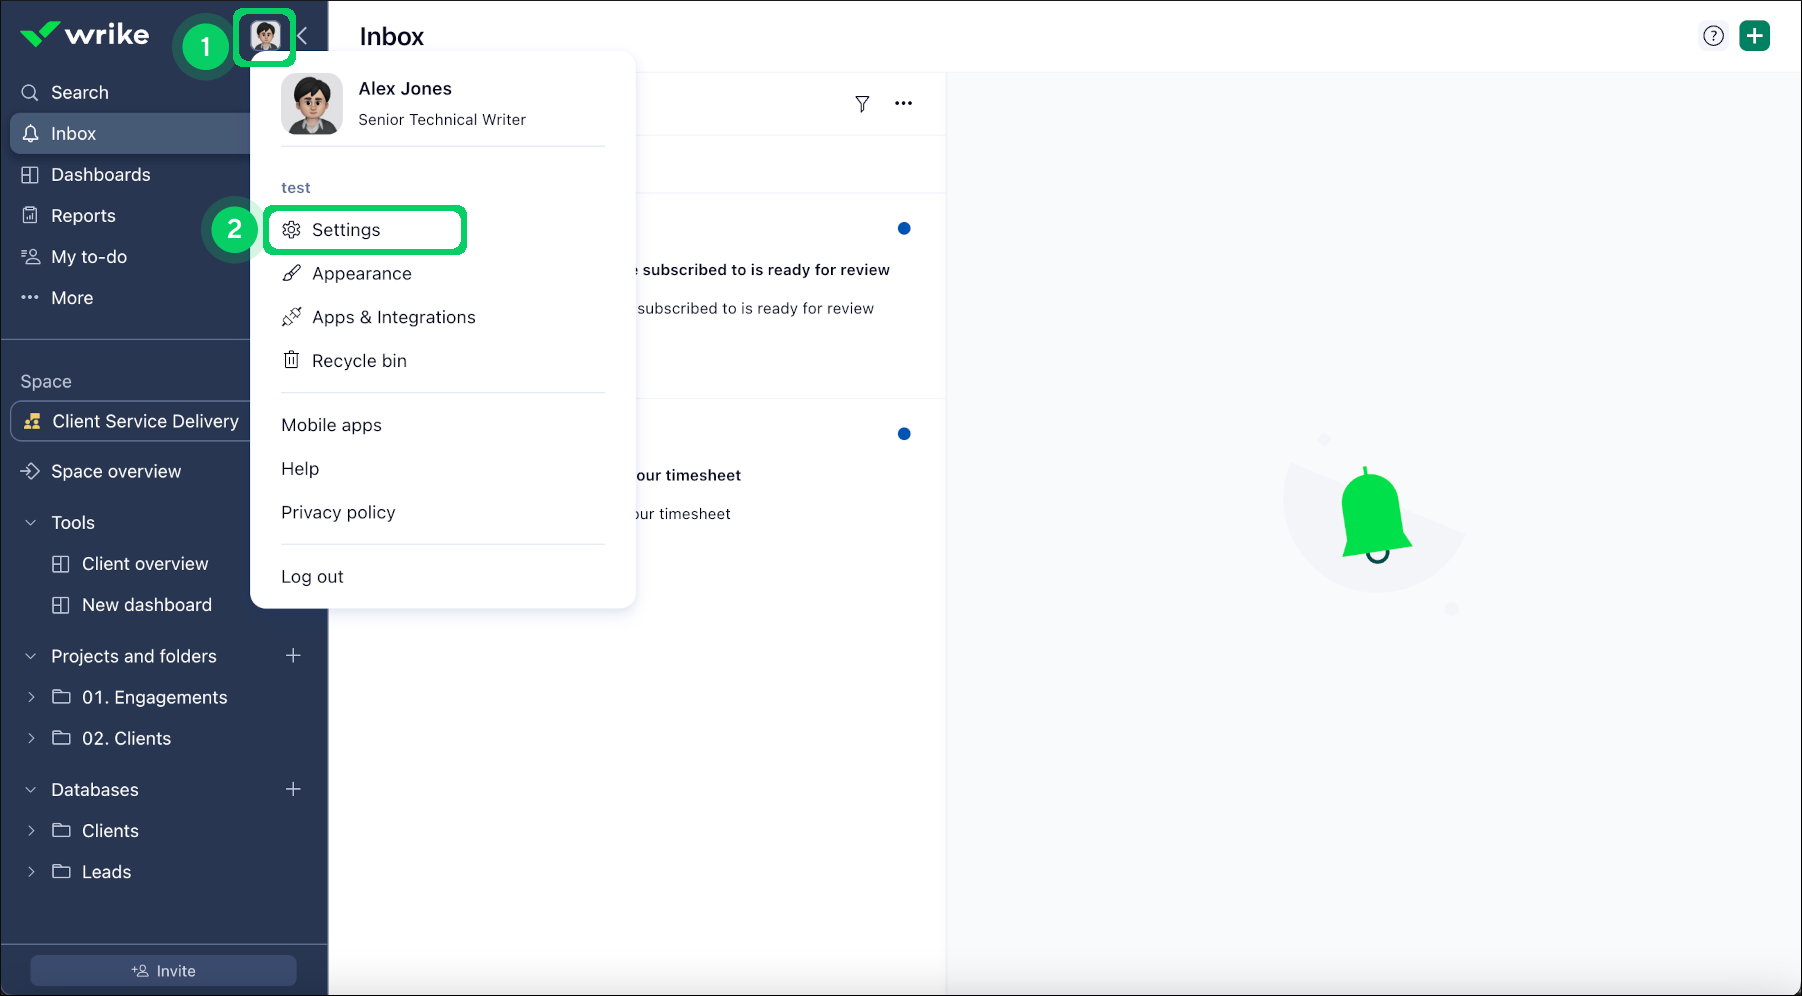Image resolution: width=1802 pixels, height=996 pixels.
Task: Expand the 01. Engagements folder
Action: pos(31,697)
